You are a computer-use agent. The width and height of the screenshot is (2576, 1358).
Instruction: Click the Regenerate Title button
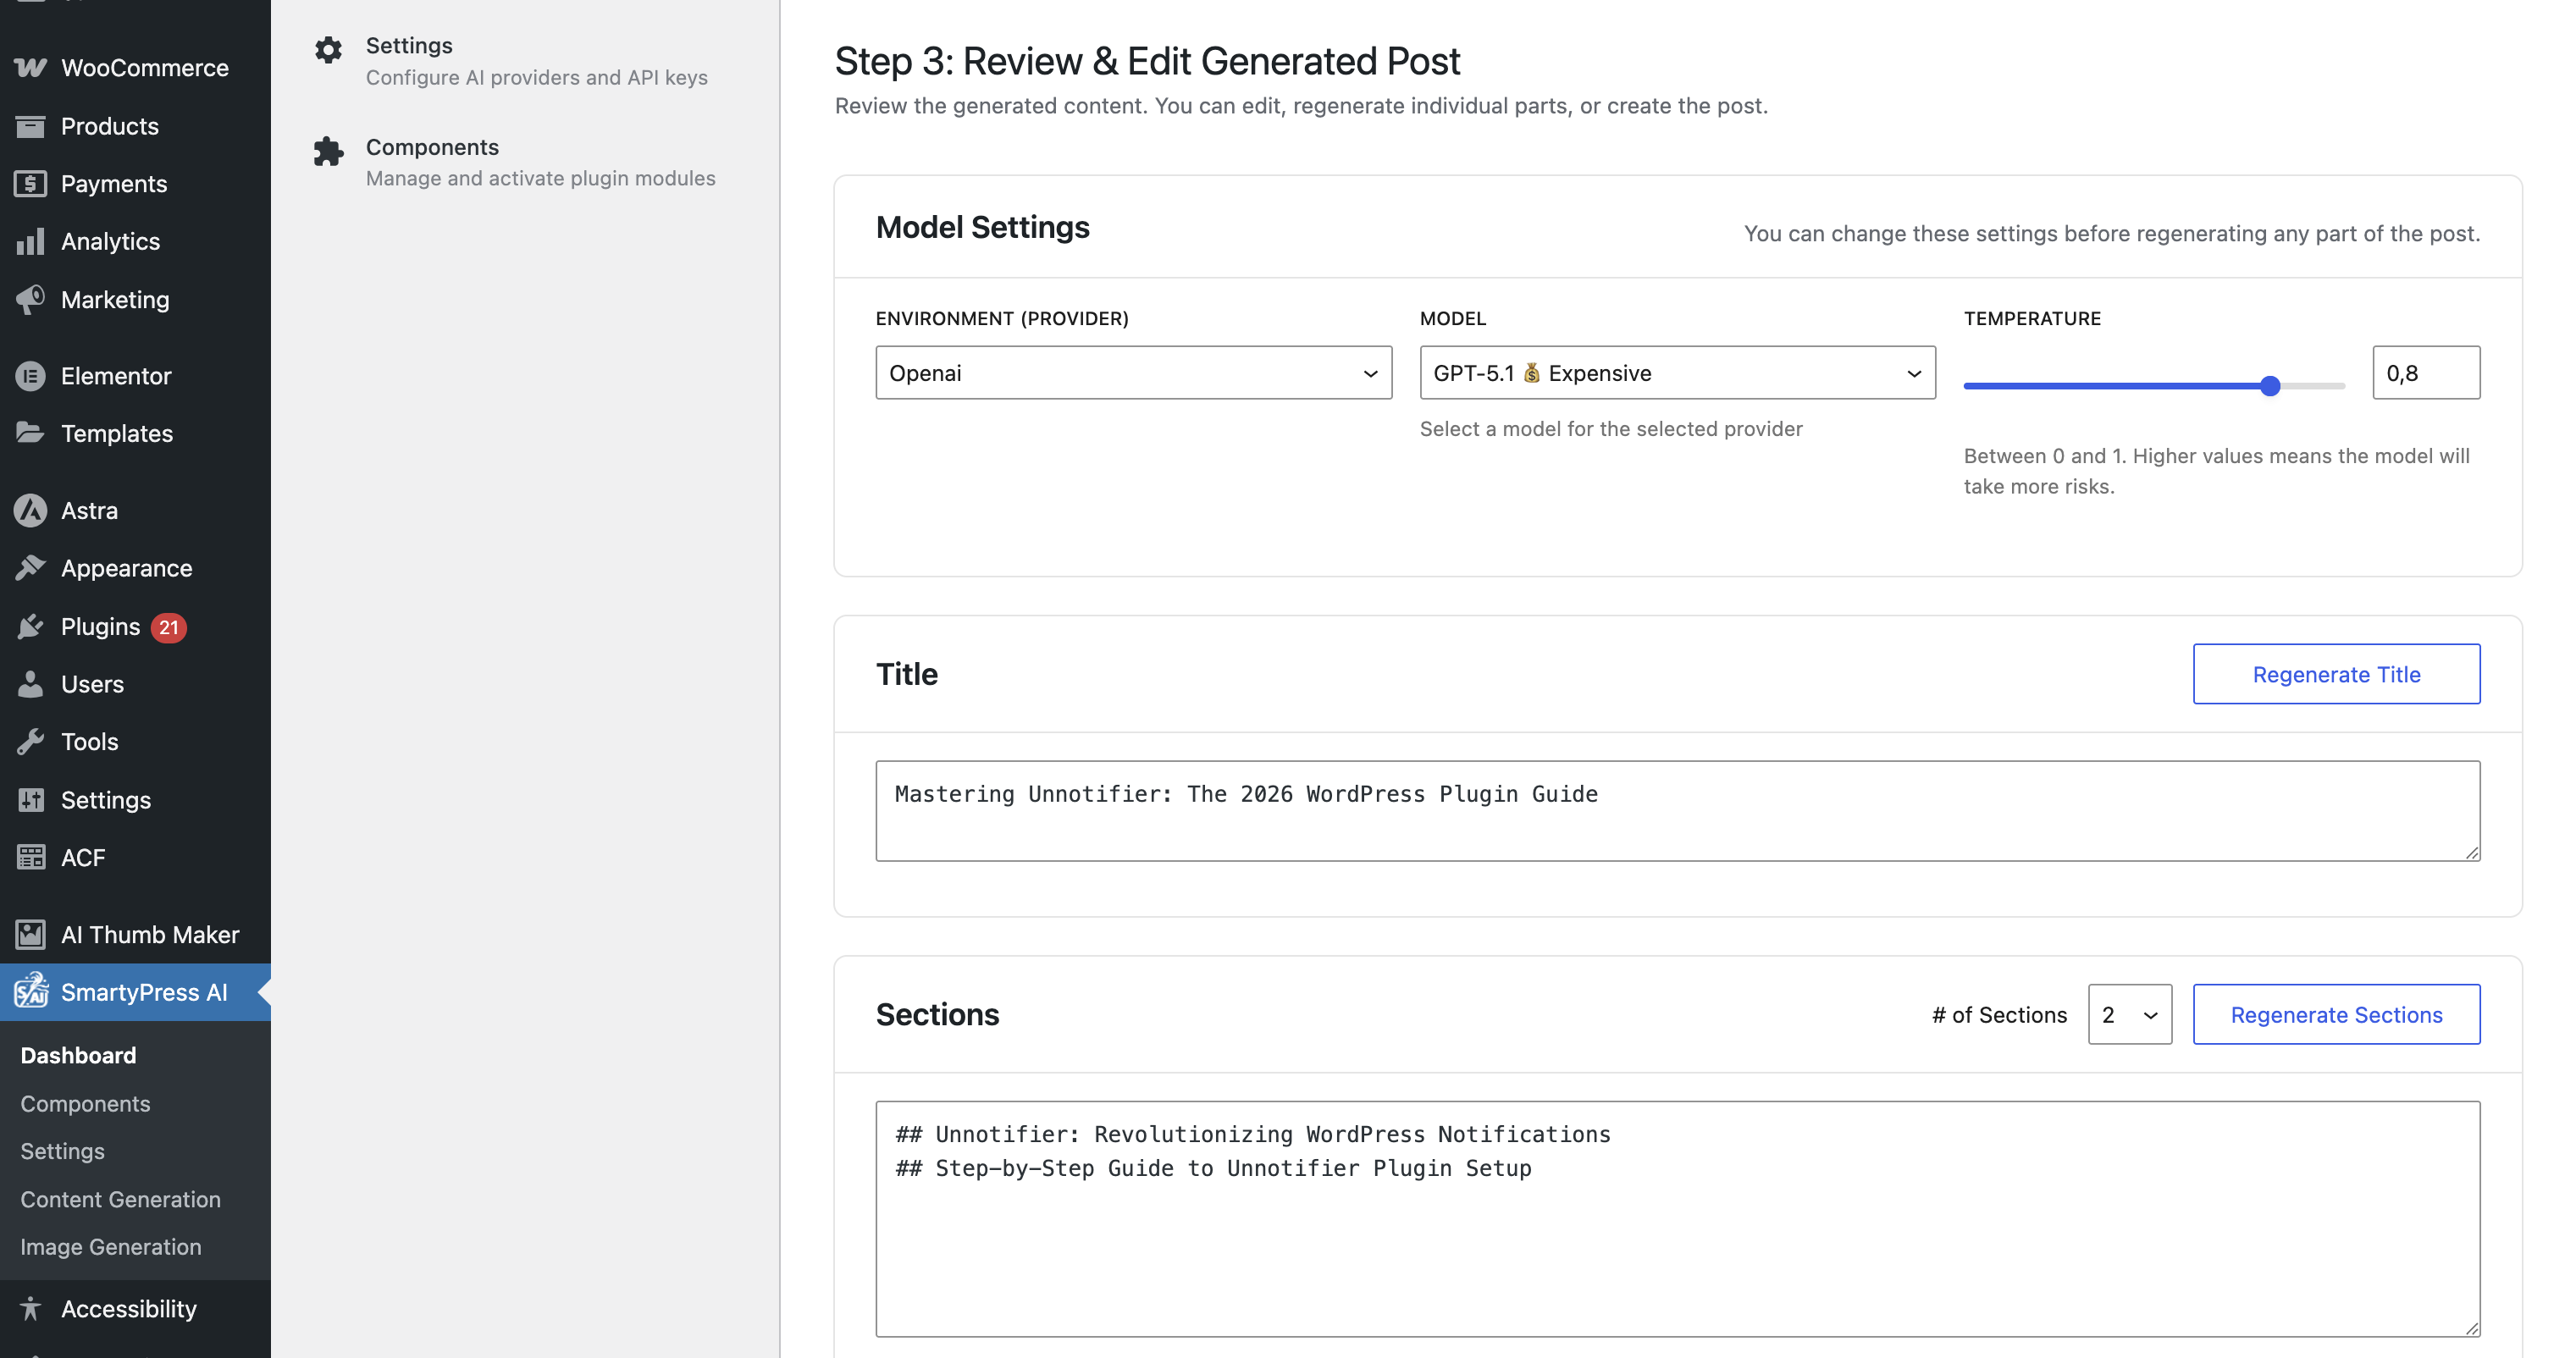pyautogui.click(x=2336, y=673)
